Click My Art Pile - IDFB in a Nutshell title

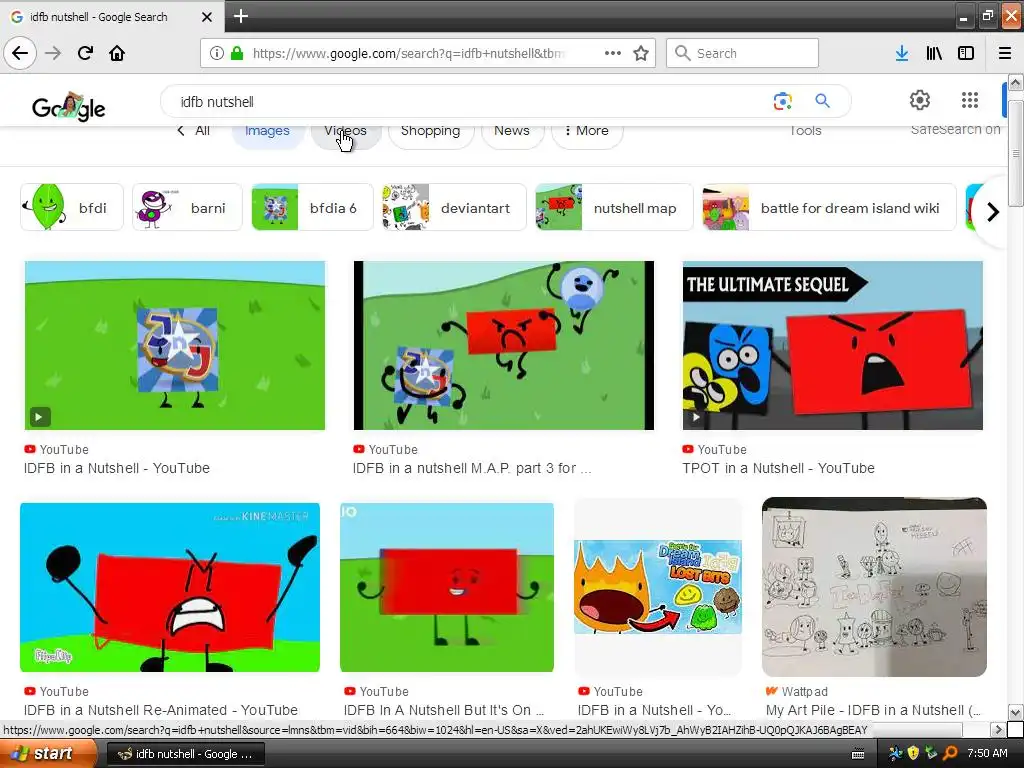coord(873,710)
